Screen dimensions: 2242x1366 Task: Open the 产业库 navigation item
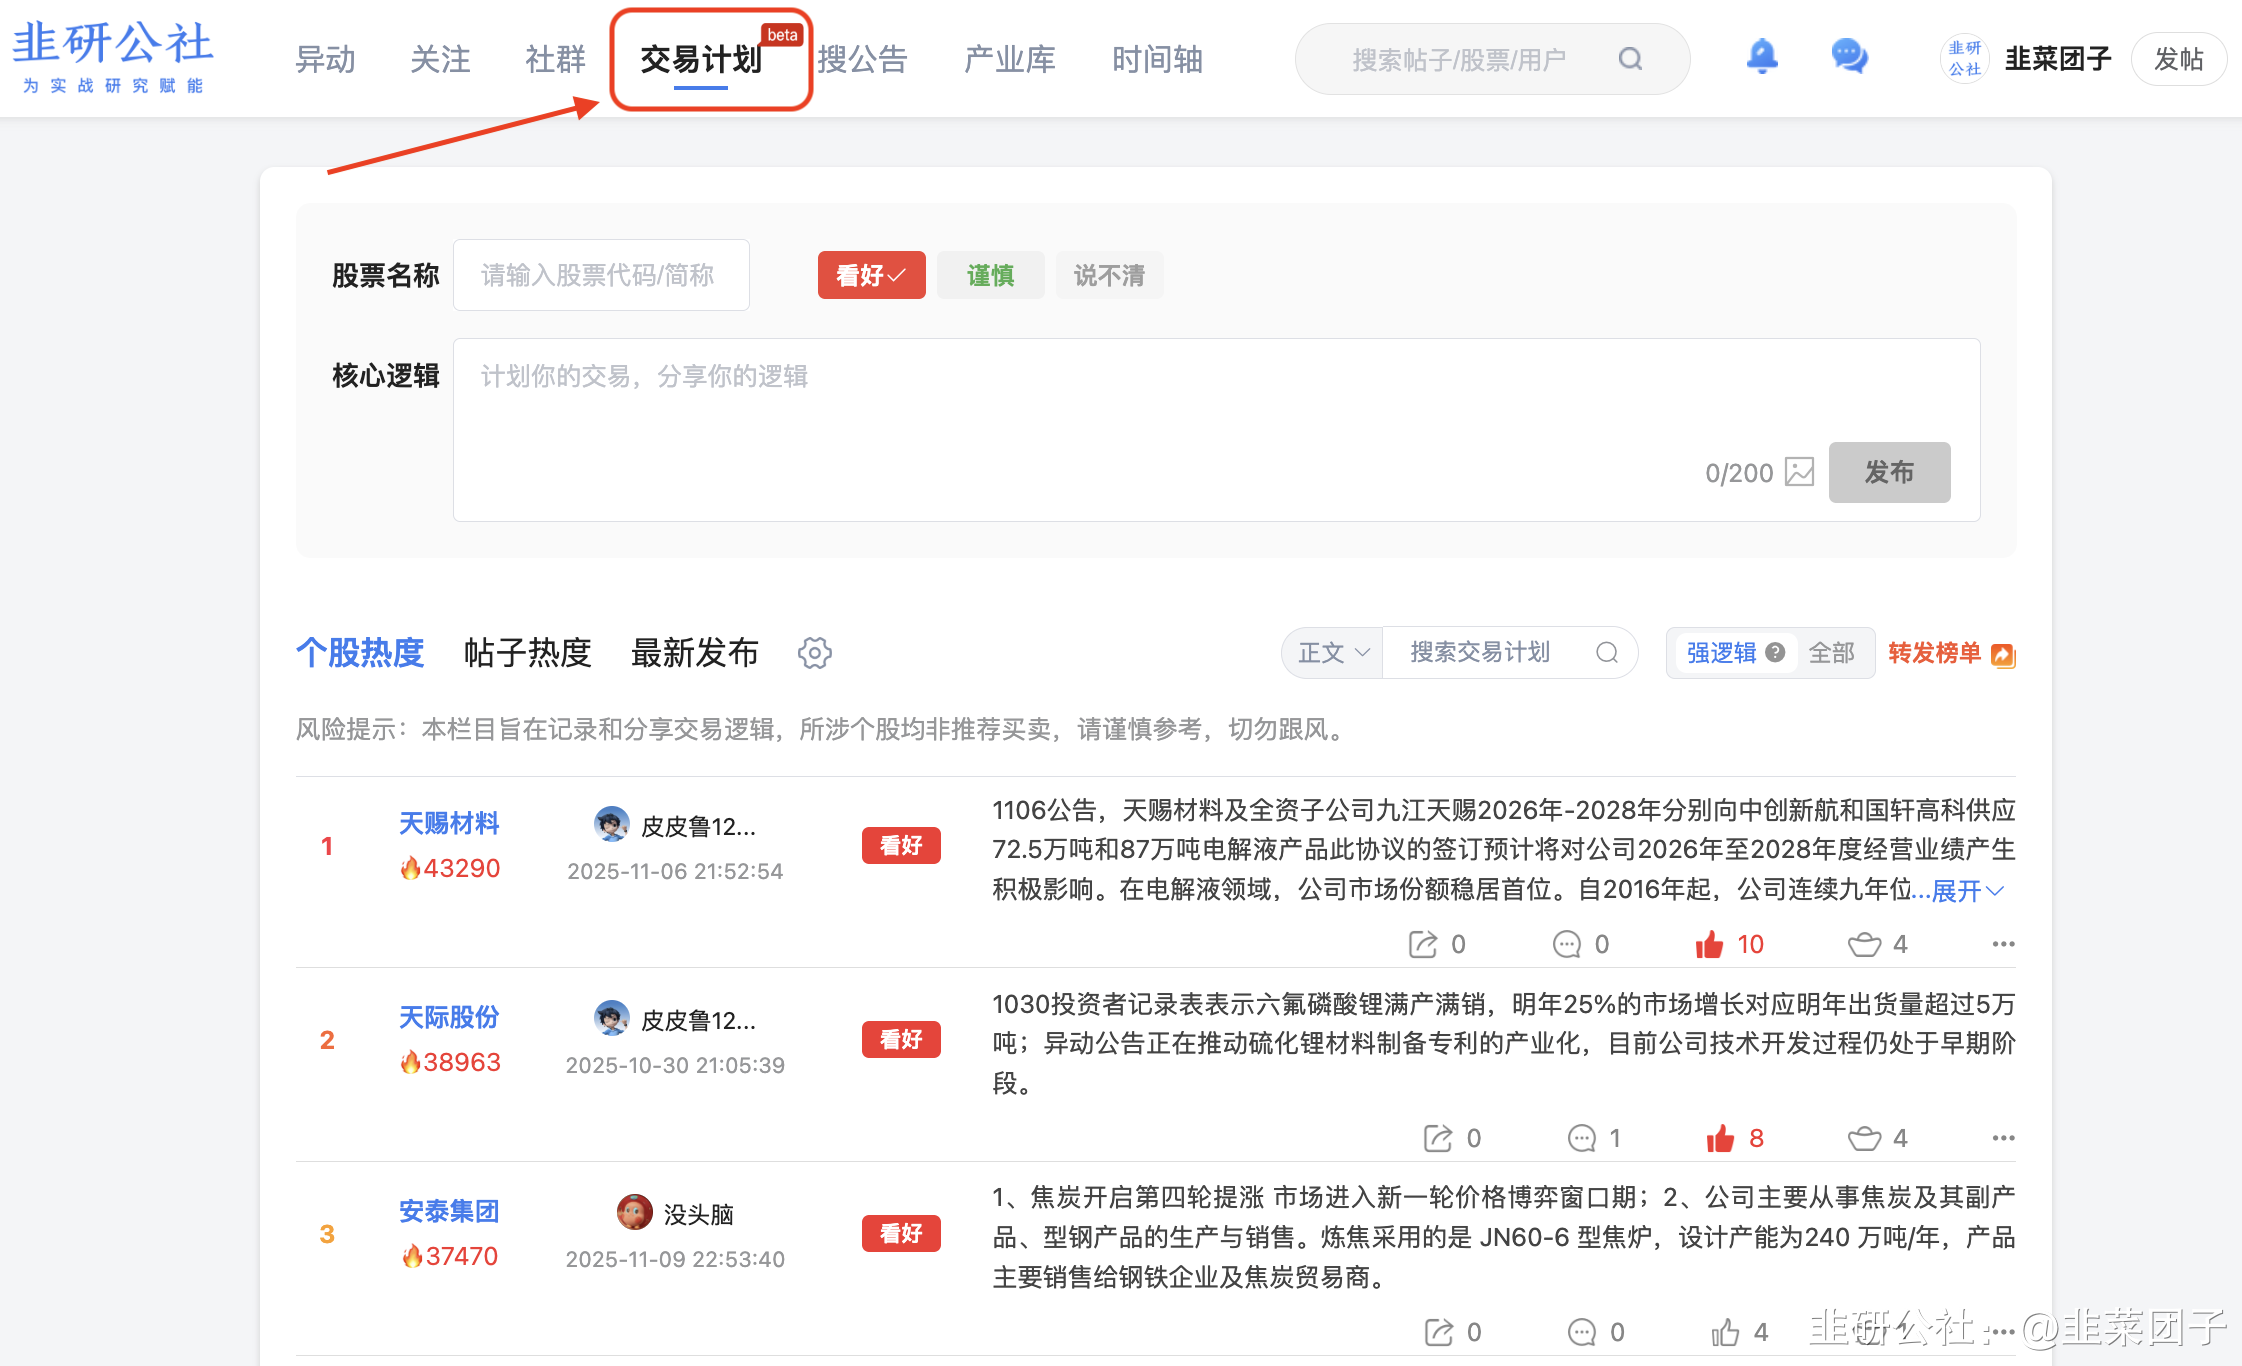(1009, 59)
